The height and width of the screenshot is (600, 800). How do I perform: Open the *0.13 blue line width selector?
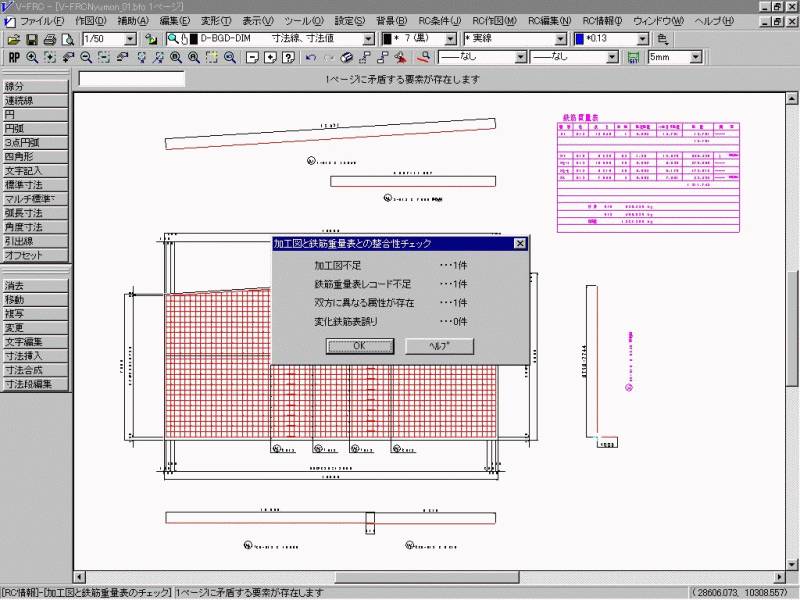coord(644,39)
